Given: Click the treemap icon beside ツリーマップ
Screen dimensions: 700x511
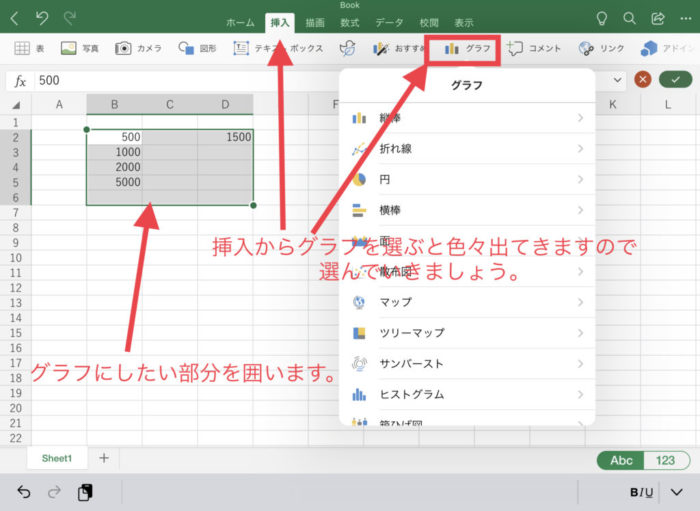Looking at the screenshot, I should click(359, 333).
